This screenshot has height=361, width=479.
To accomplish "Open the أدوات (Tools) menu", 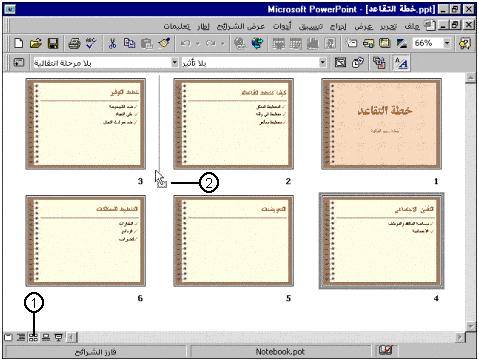I will tap(282, 26).
